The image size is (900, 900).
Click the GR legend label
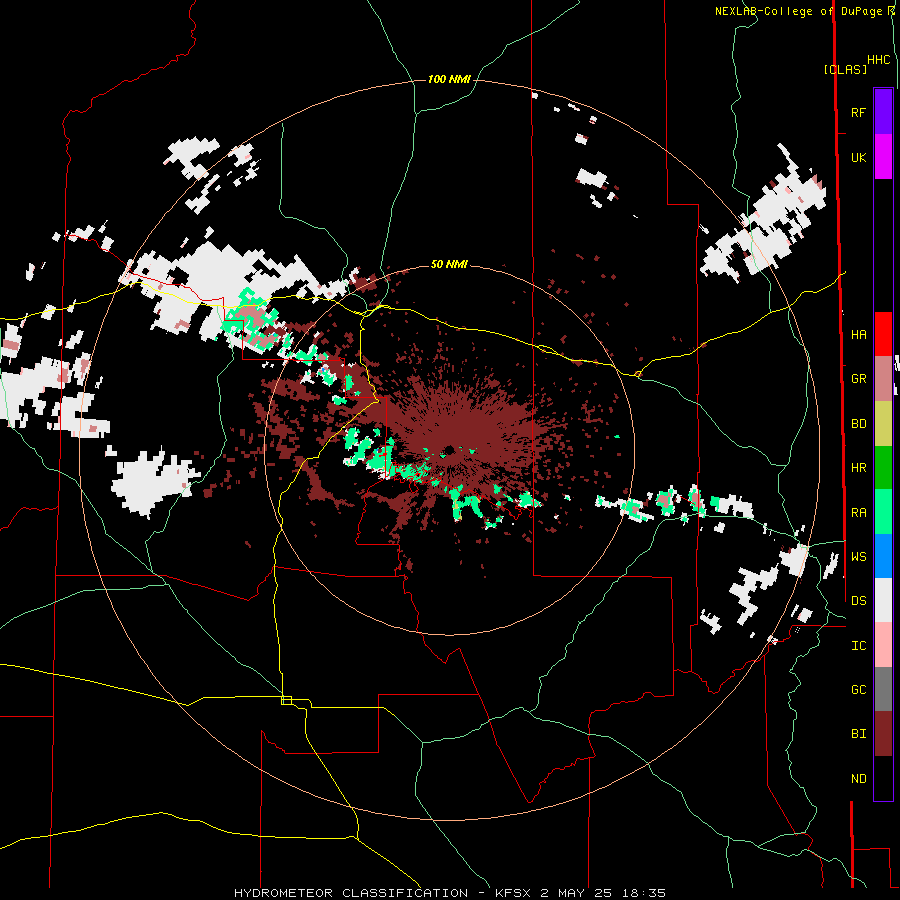(858, 379)
